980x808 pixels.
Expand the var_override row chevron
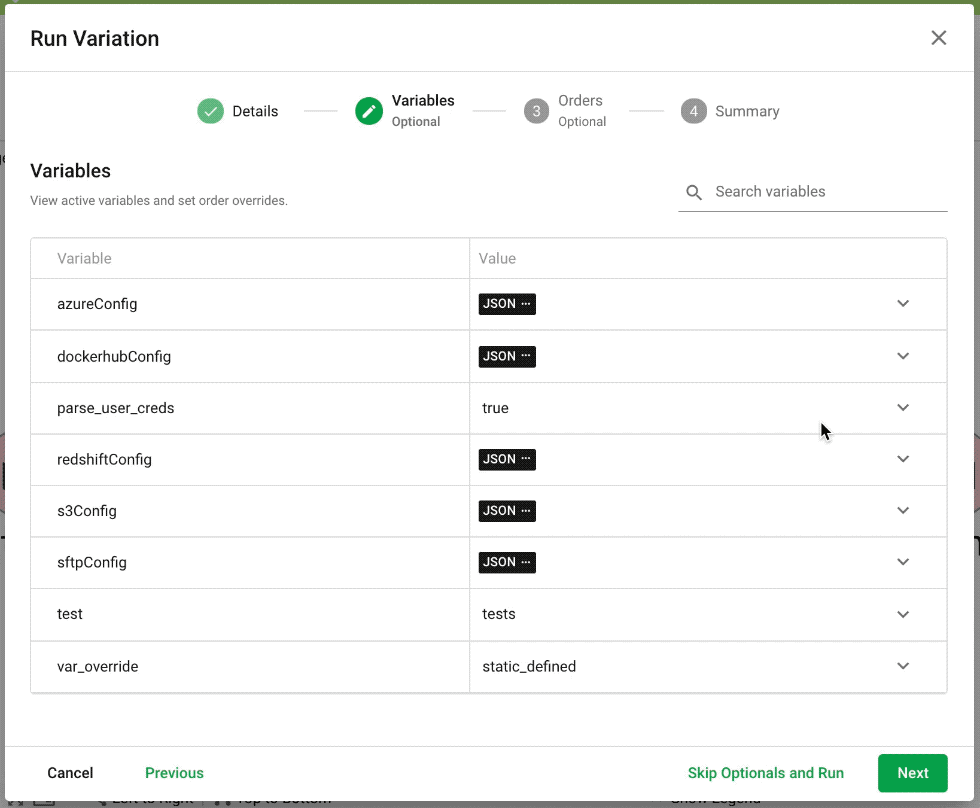pyautogui.click(x=903, y=666)
